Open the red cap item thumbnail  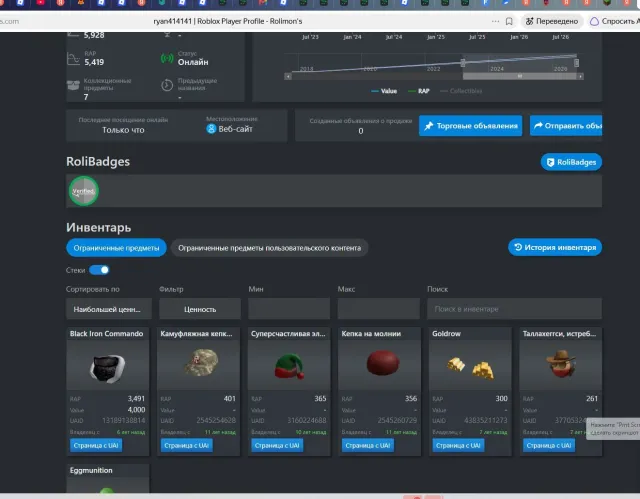[380, 366]
